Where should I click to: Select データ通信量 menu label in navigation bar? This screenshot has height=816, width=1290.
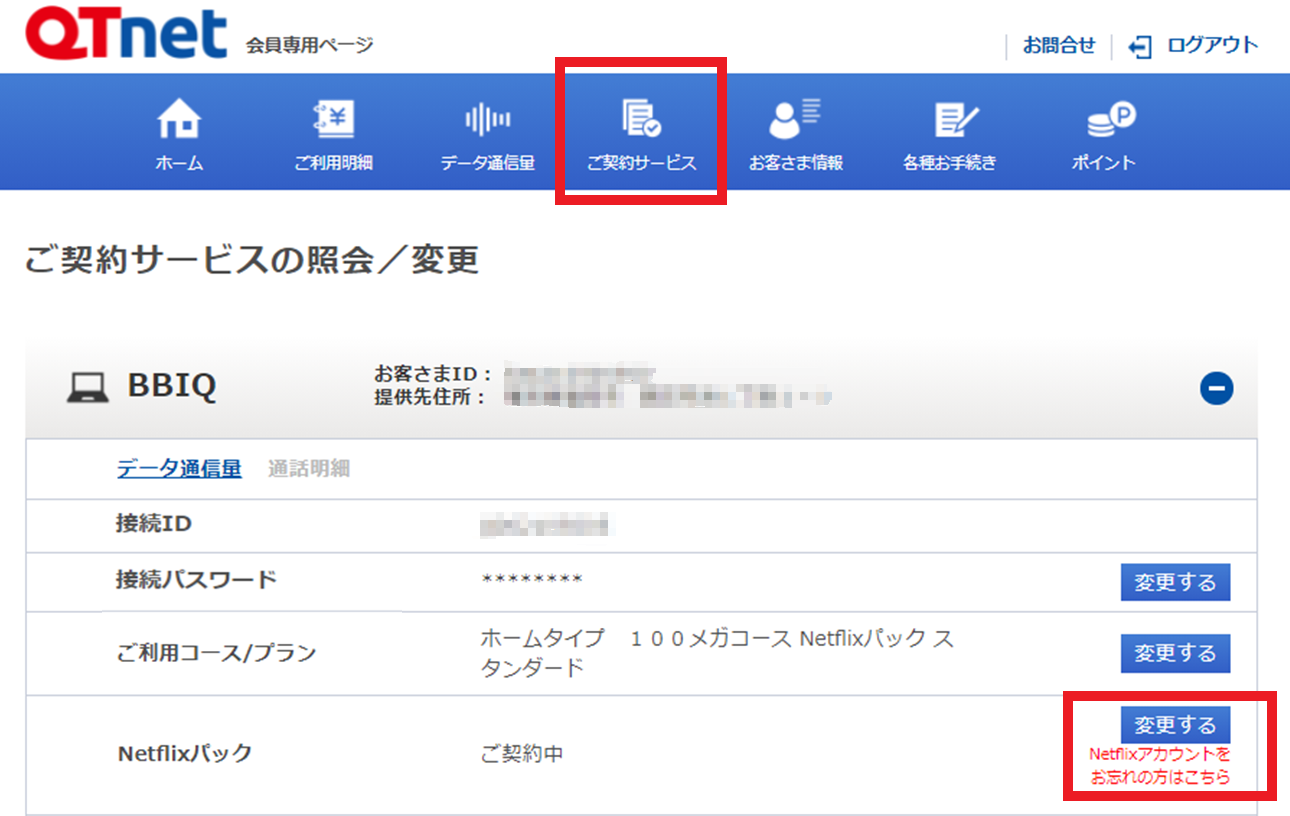click(488, 163)
